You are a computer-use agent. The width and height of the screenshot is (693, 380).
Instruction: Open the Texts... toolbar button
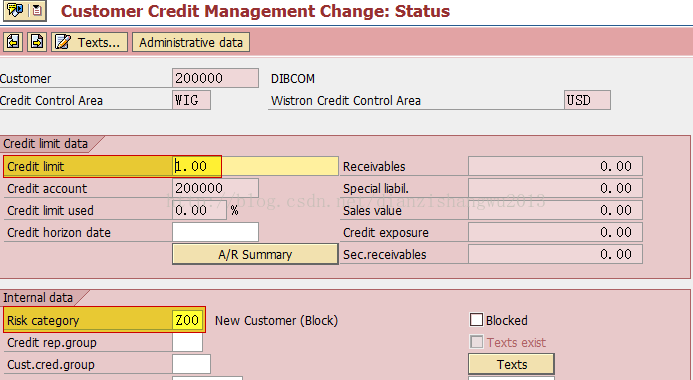pos(90,42)
